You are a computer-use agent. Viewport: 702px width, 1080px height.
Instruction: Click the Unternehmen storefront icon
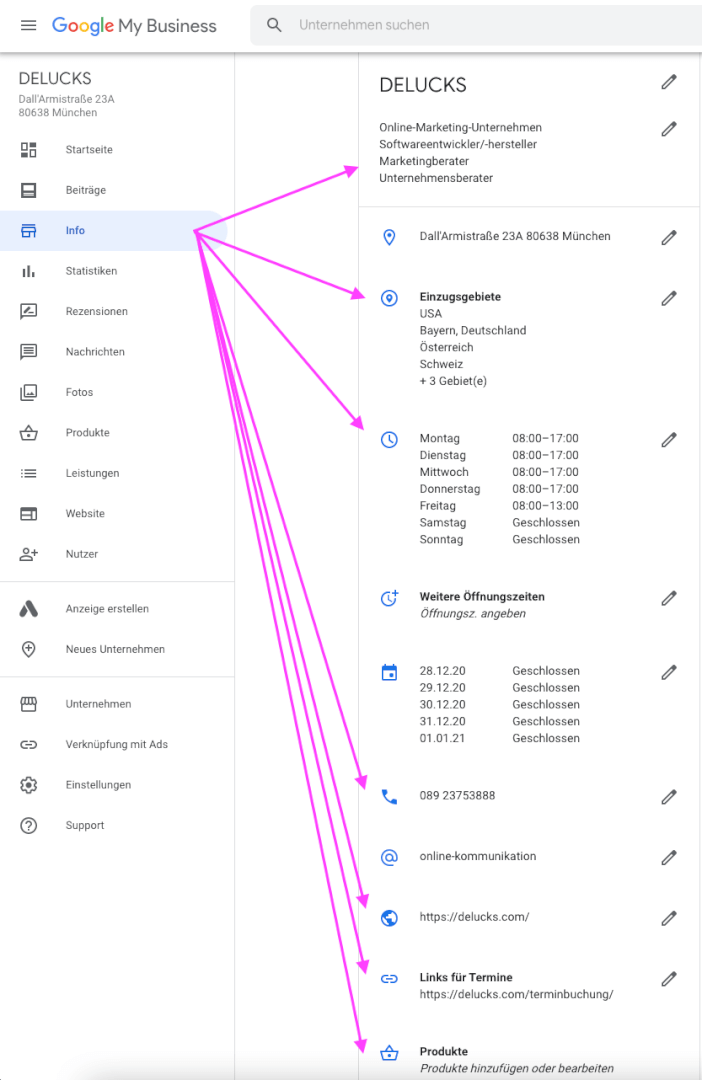pyautogui.click(x=28, y=704)
